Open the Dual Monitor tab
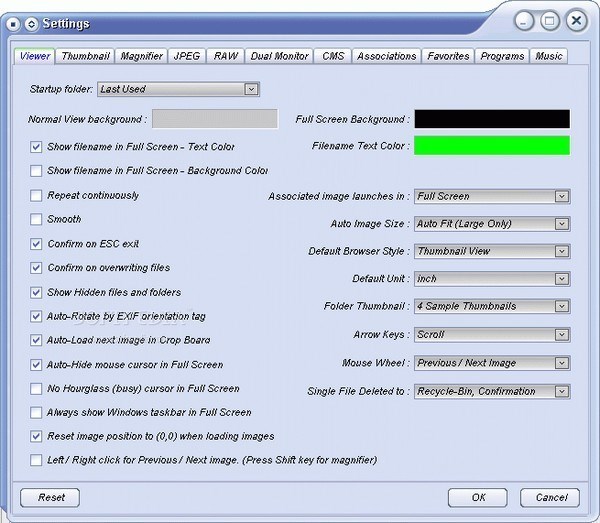600x523 pixels. (279, 56)
